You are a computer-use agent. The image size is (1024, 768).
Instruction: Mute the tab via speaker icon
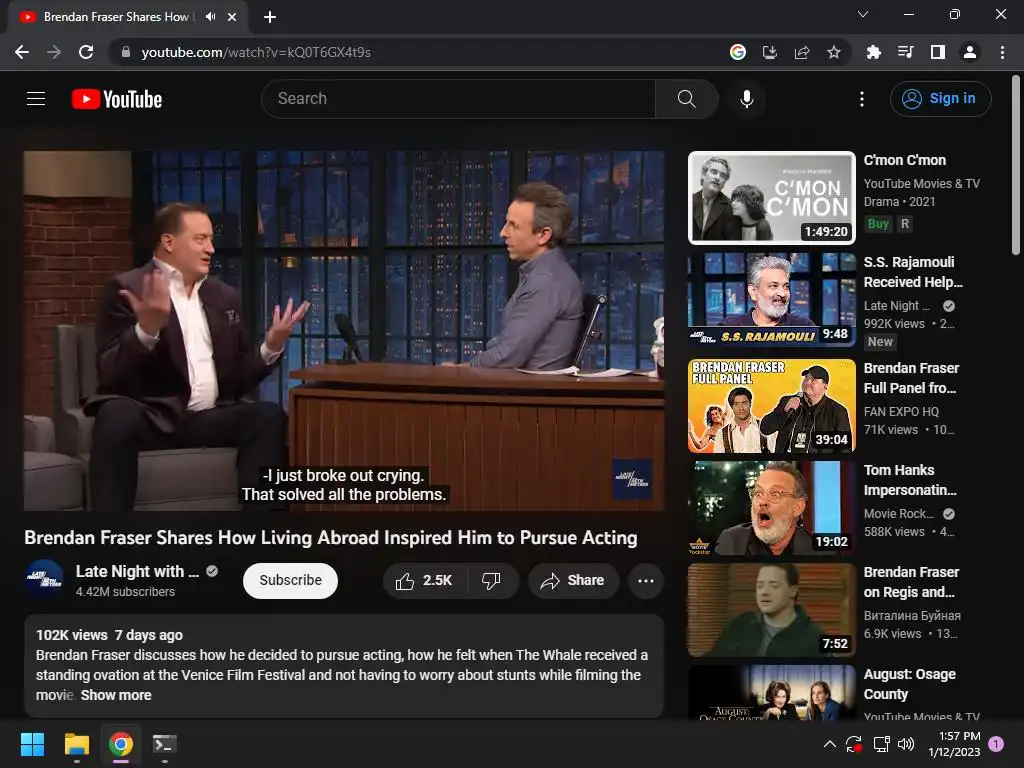point(210,17)
